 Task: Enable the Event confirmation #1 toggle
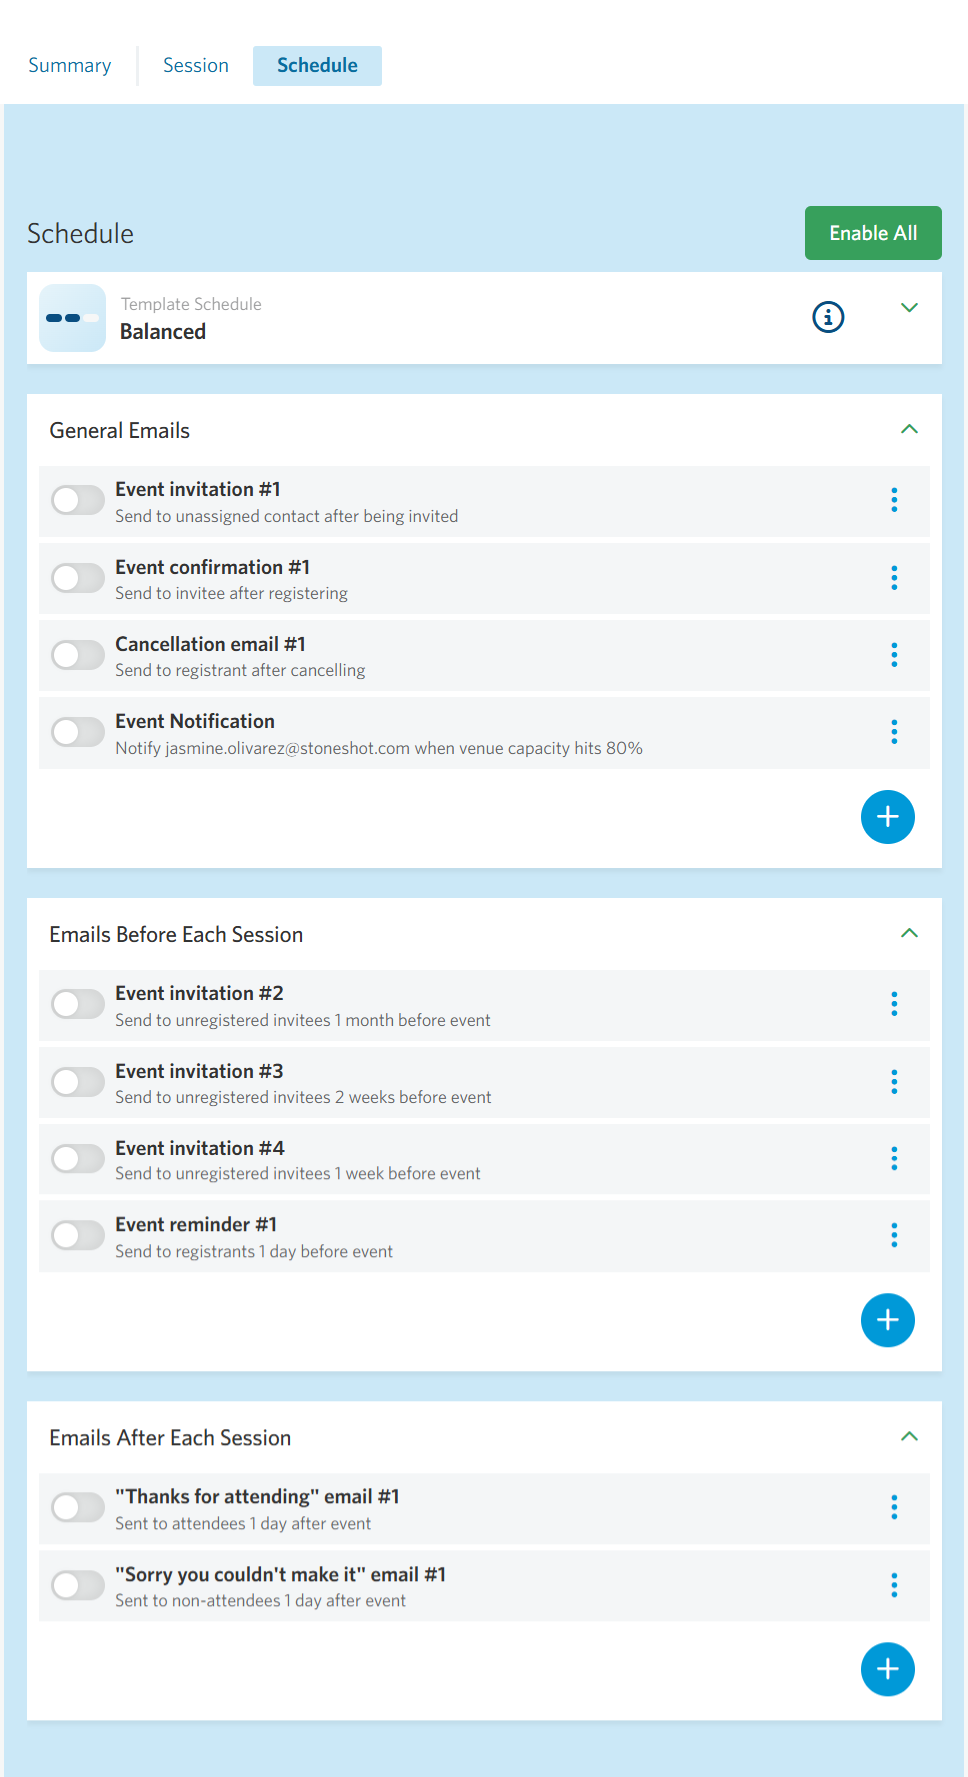78,577
